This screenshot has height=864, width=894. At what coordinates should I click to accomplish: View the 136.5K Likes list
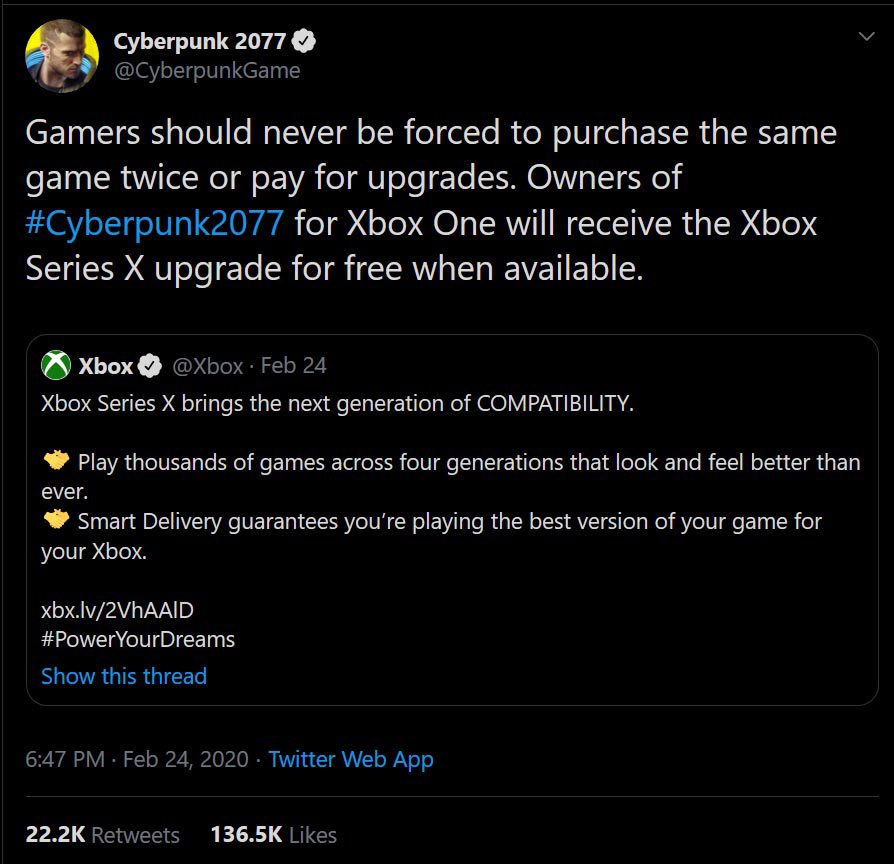[273, 835]
